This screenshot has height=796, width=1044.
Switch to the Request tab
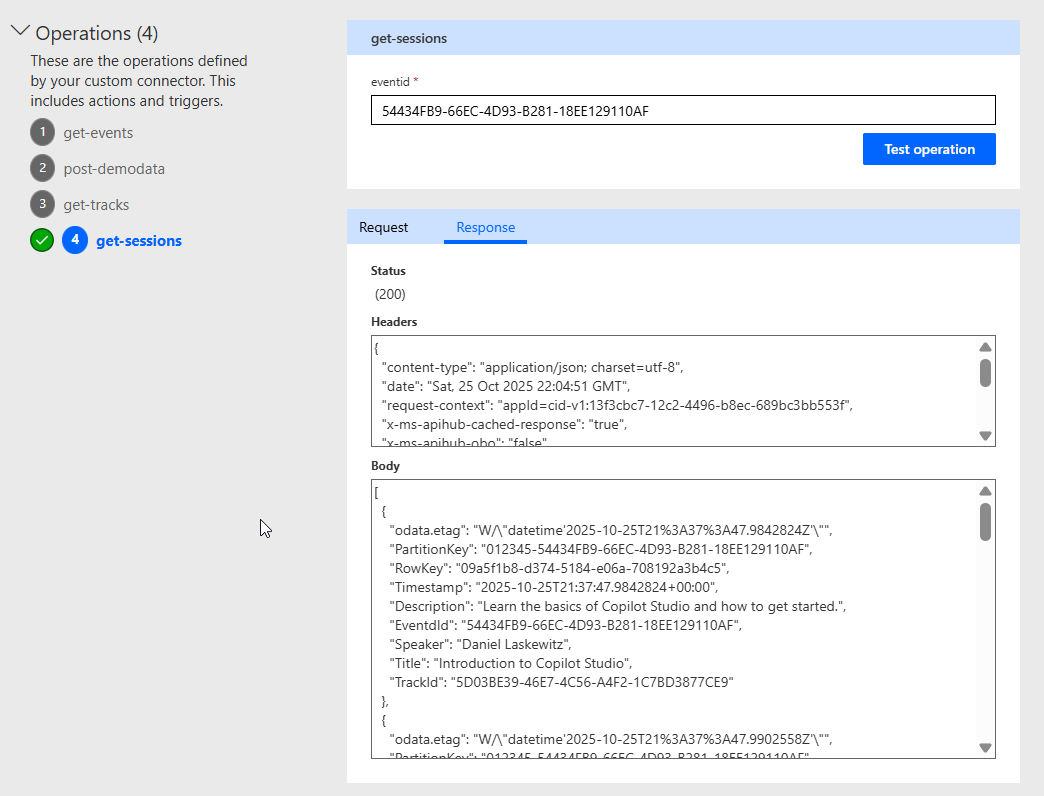[x=384, y=227]
